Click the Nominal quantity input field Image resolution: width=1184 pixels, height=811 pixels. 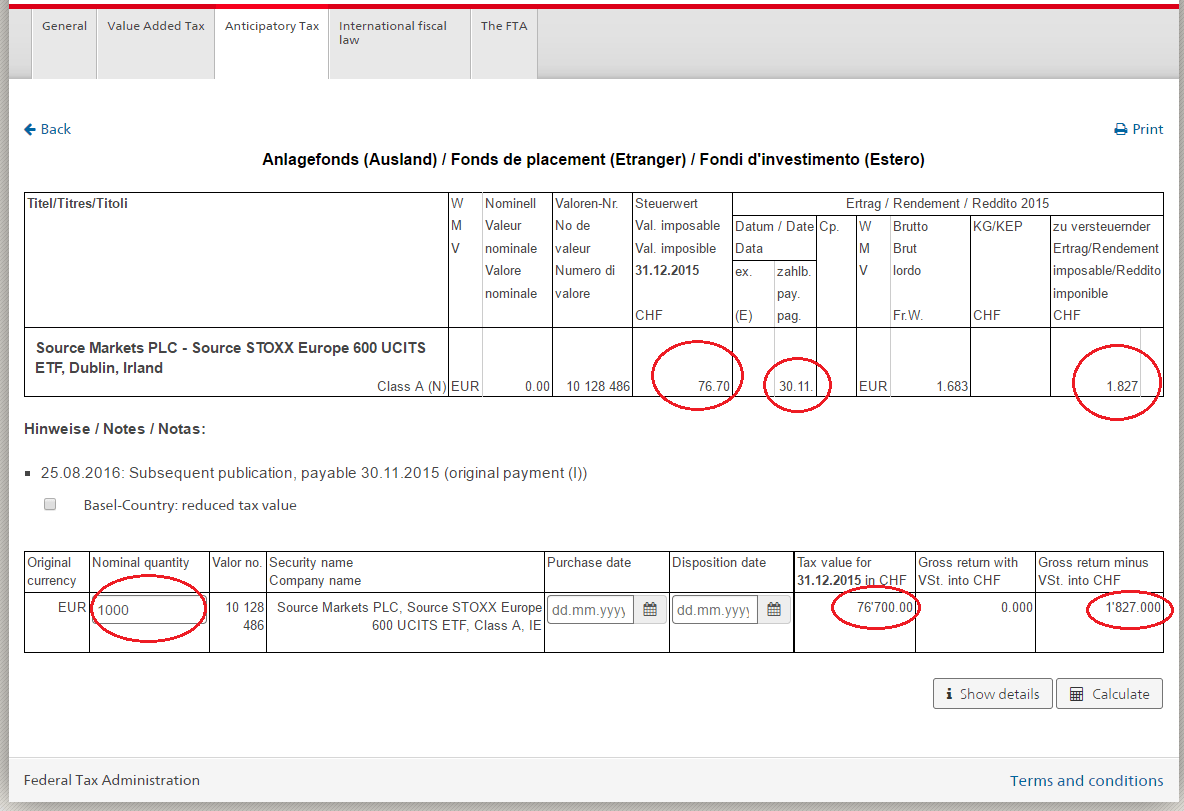pos(149,609)
